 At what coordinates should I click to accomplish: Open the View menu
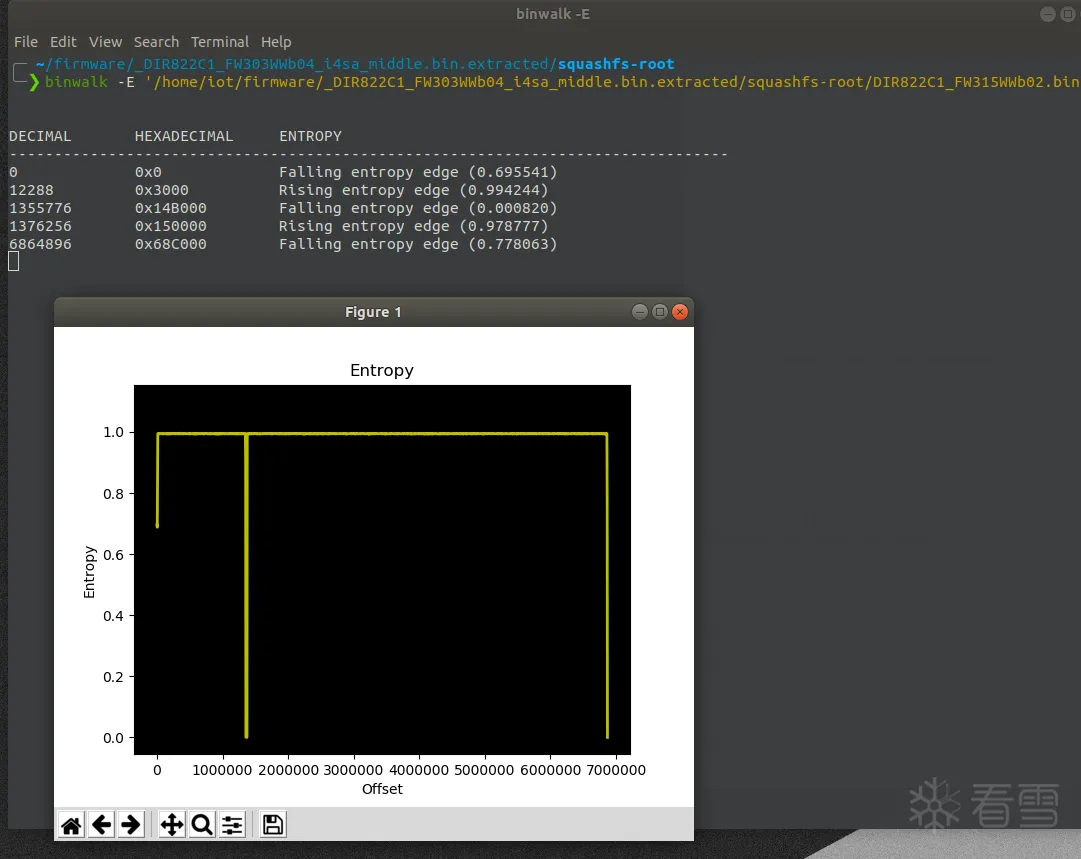click(105, 42)
